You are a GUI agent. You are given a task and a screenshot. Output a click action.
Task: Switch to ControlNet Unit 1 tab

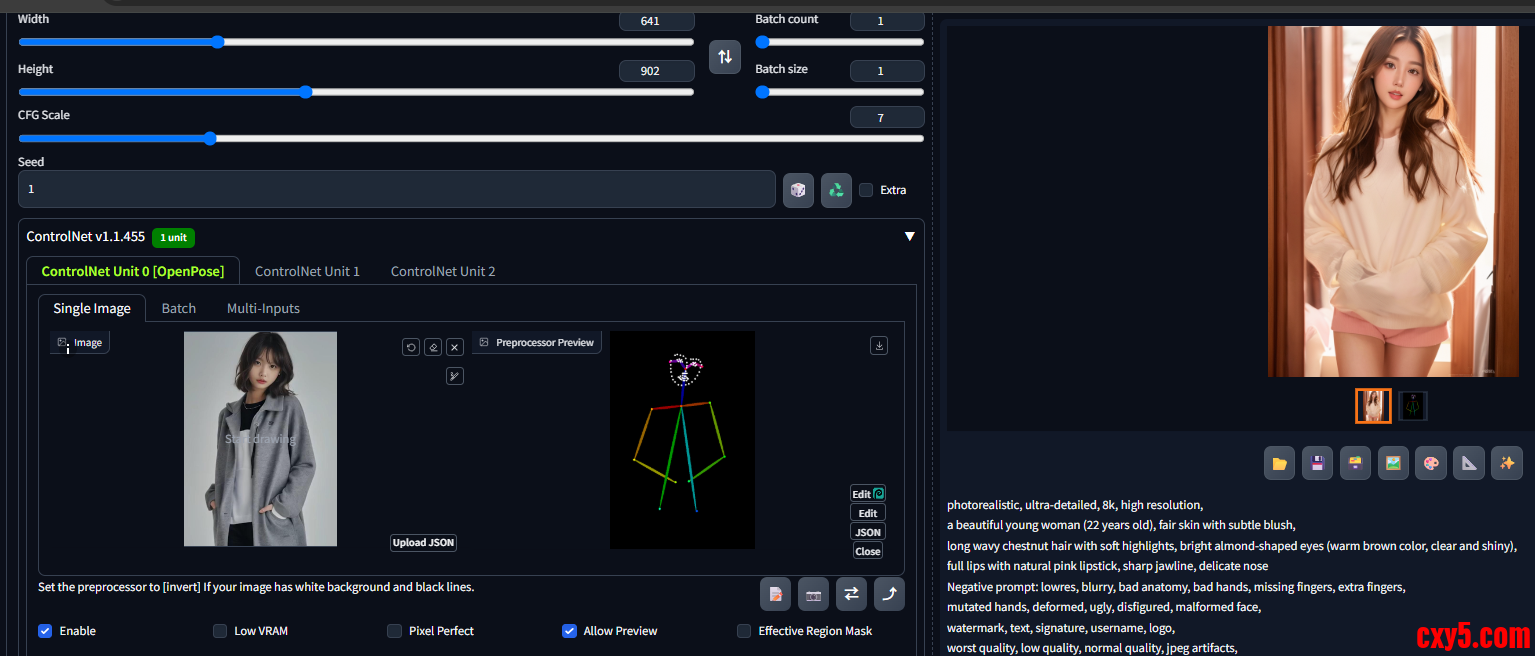[307, 271]
